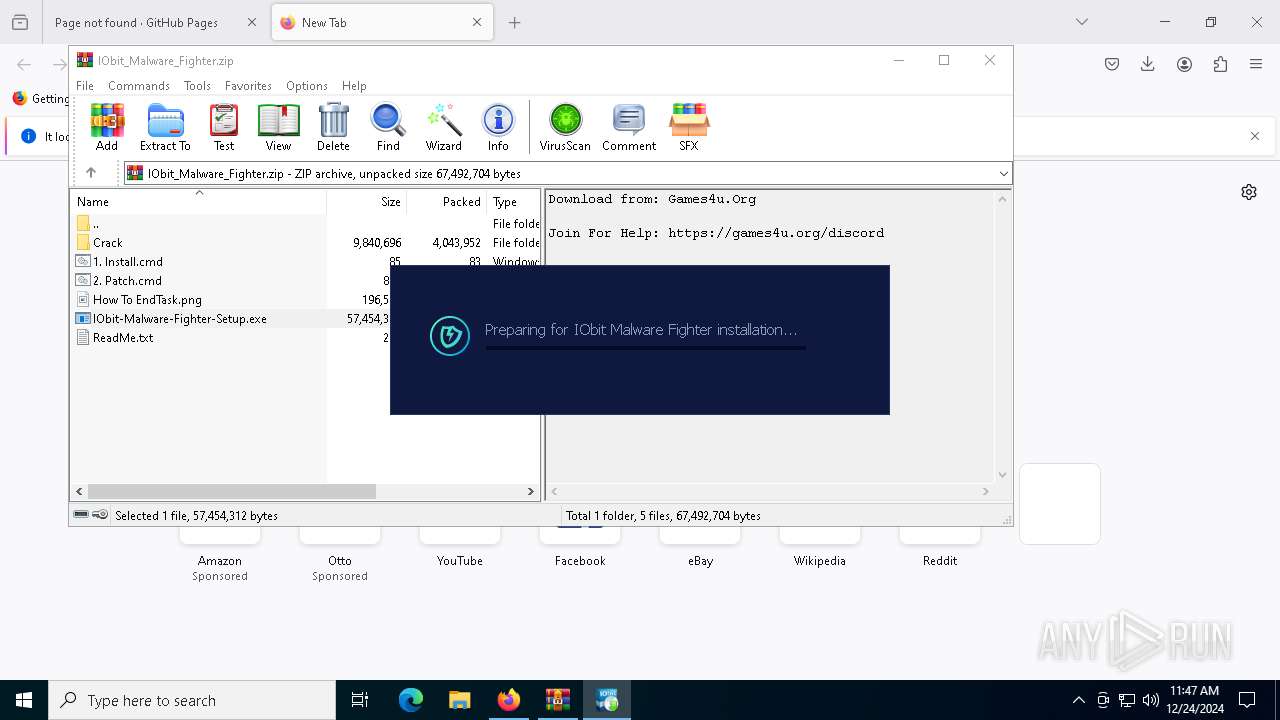Open New Tab personalize gear icon
Viewport: 1280px width, 720px height.
point(1249,192)
